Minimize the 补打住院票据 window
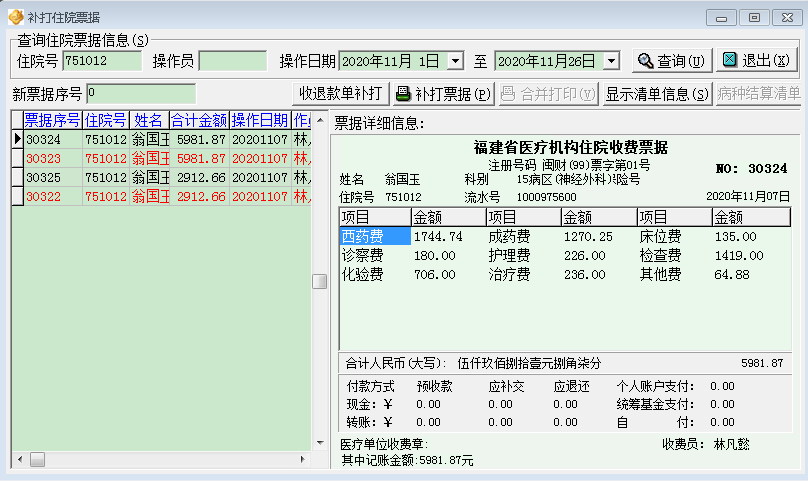Viewport: 808px width, 481px height. pyautogui.click(x=721, y=18)
